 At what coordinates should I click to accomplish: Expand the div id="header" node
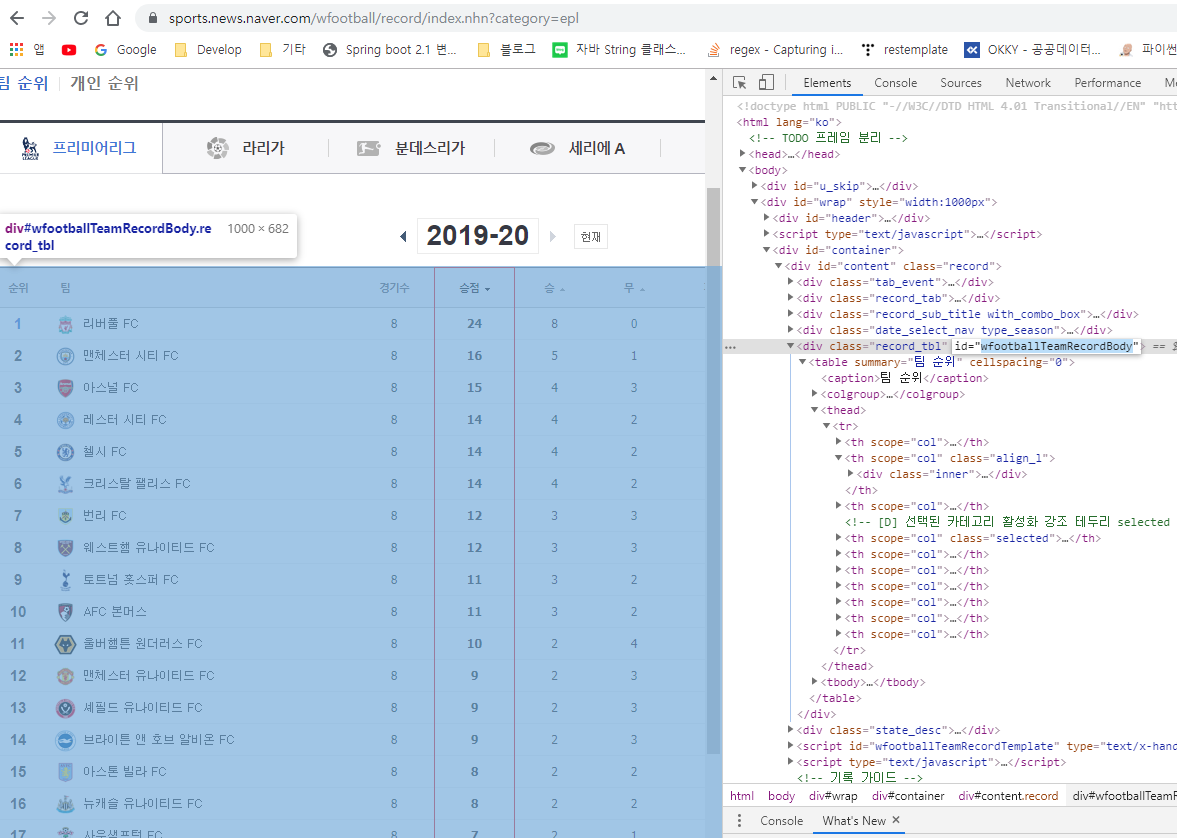[766, 217]
